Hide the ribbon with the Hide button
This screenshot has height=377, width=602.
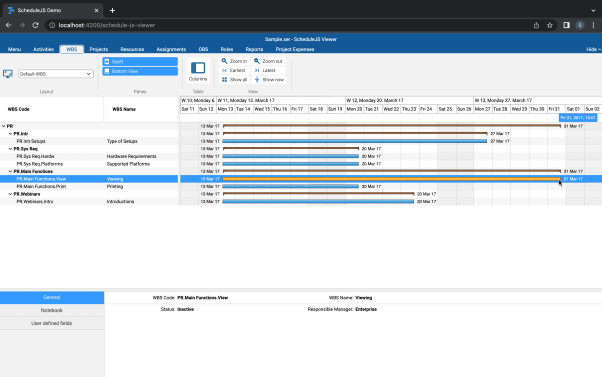[593, 49]
